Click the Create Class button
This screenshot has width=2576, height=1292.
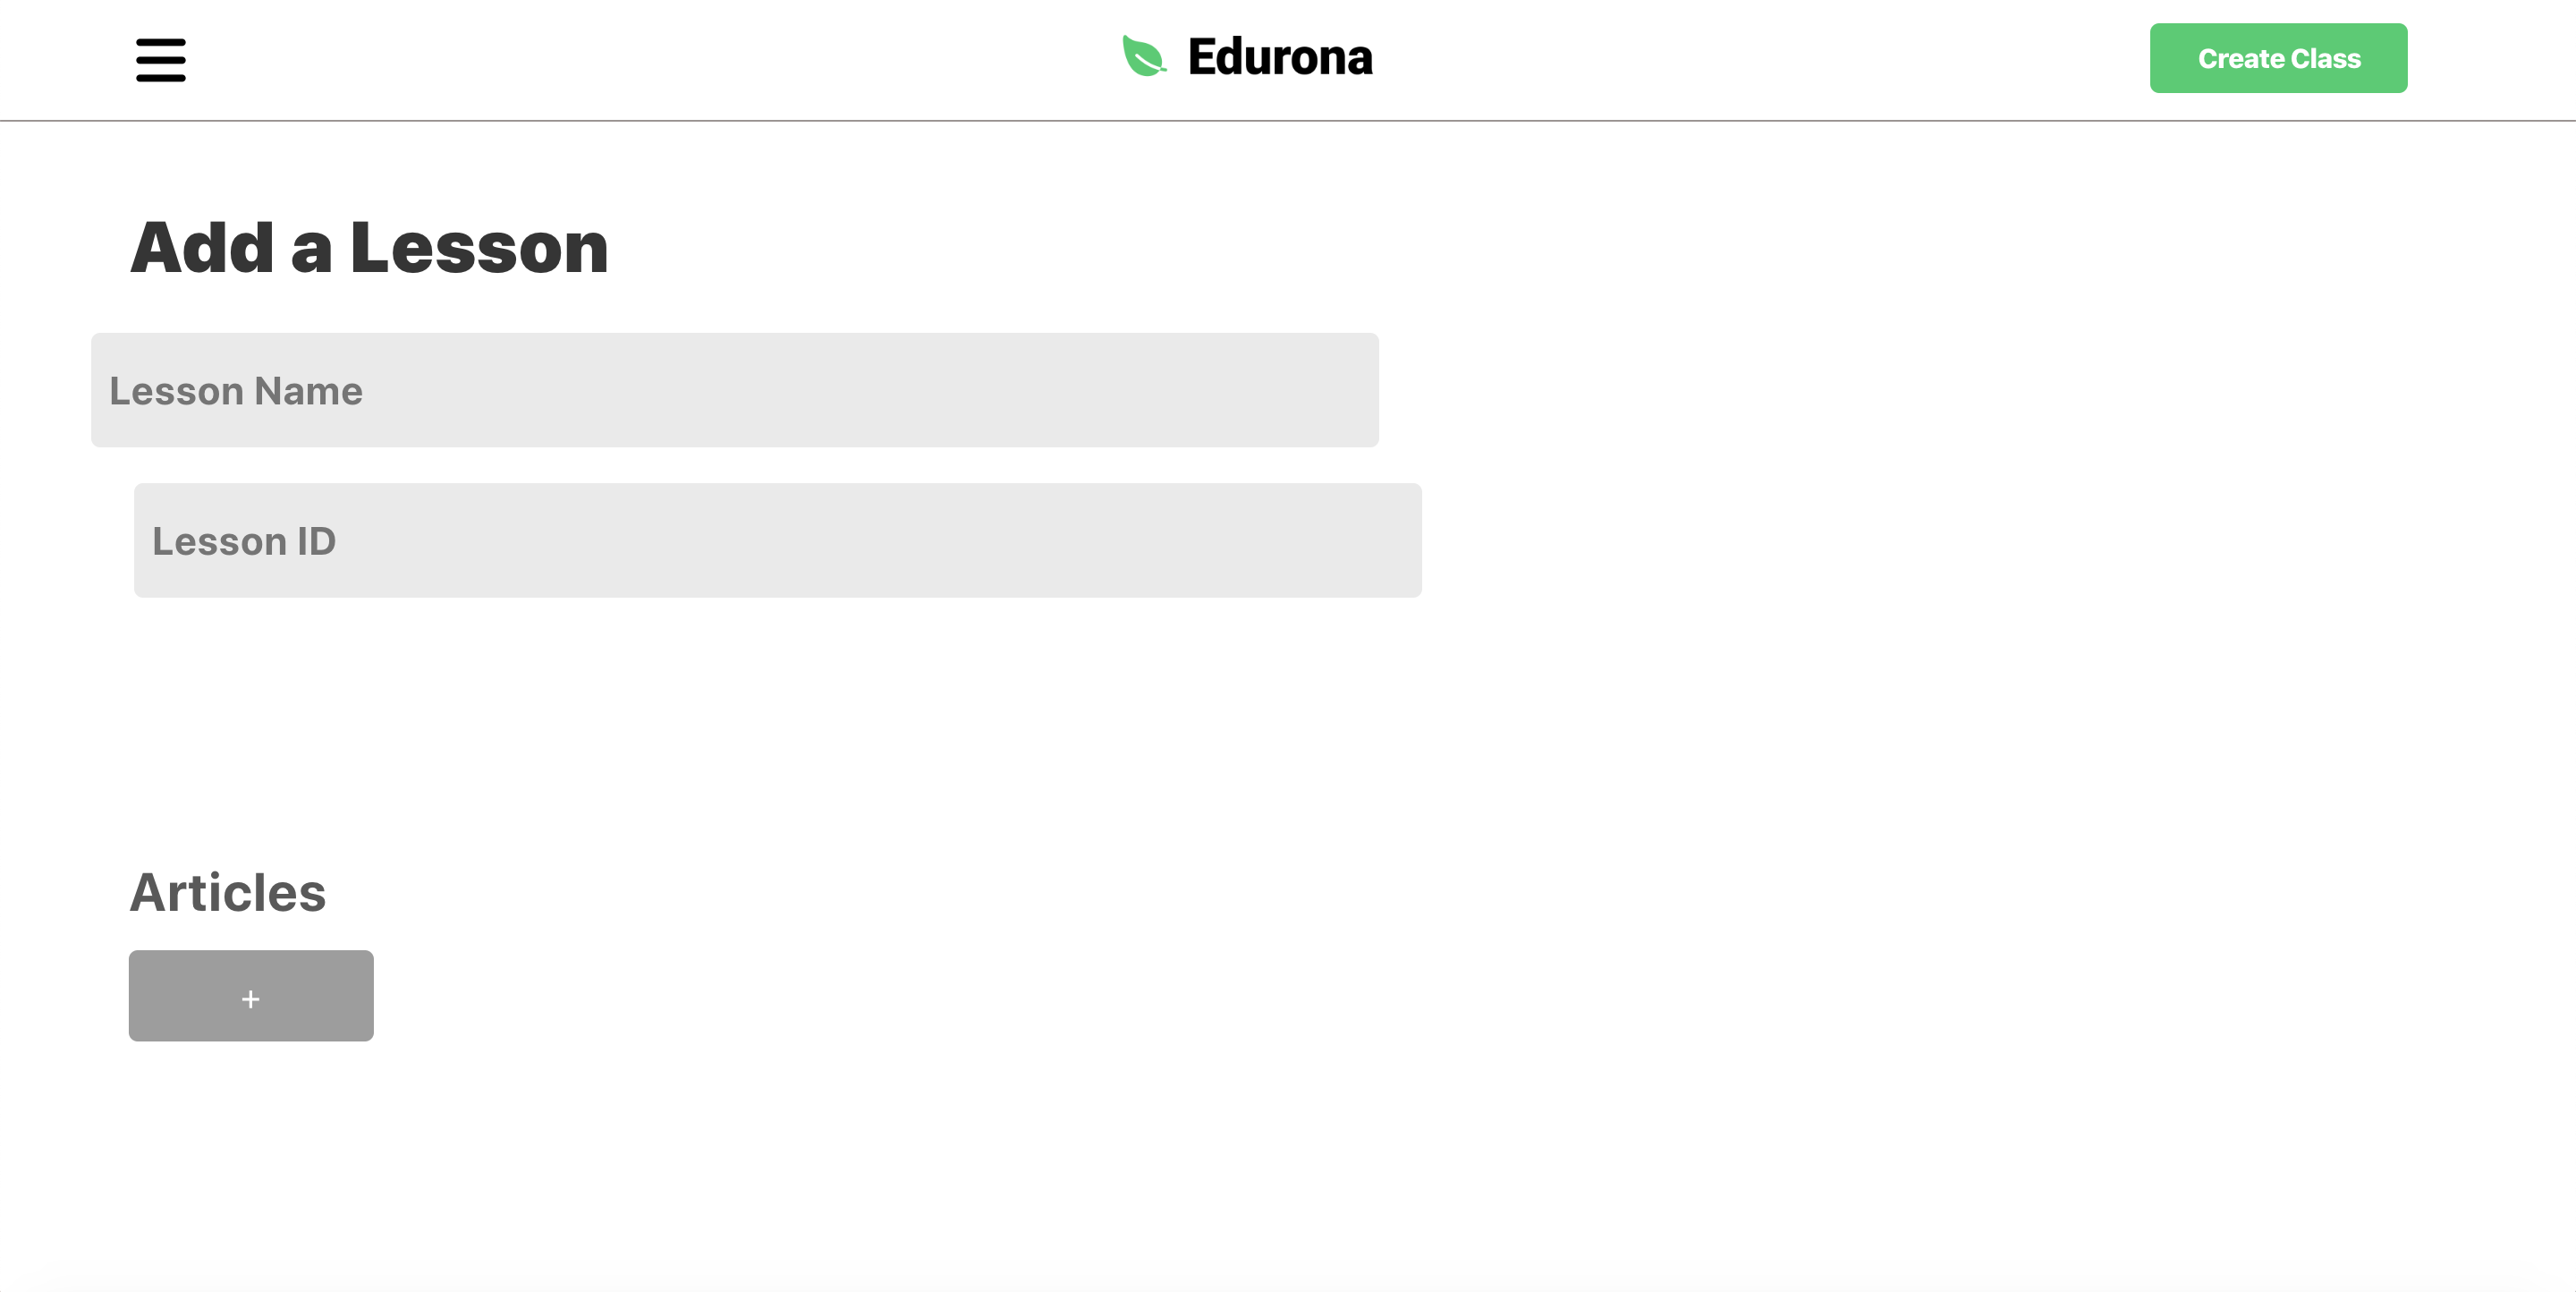2278,58
